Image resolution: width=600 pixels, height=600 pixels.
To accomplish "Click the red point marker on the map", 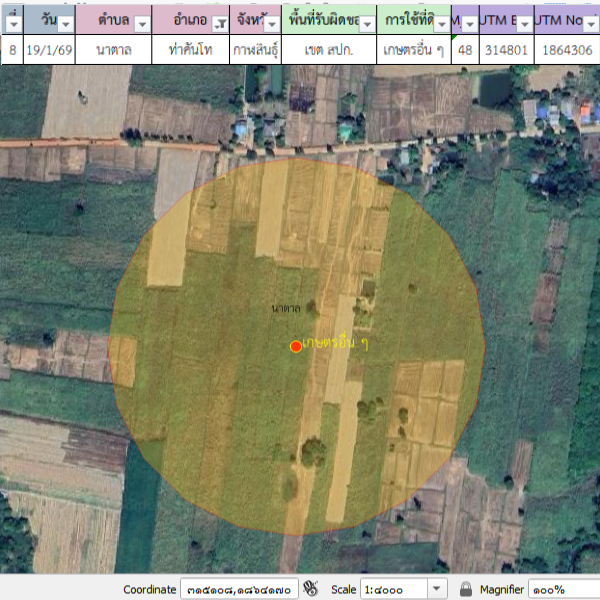I will [295, 346].
